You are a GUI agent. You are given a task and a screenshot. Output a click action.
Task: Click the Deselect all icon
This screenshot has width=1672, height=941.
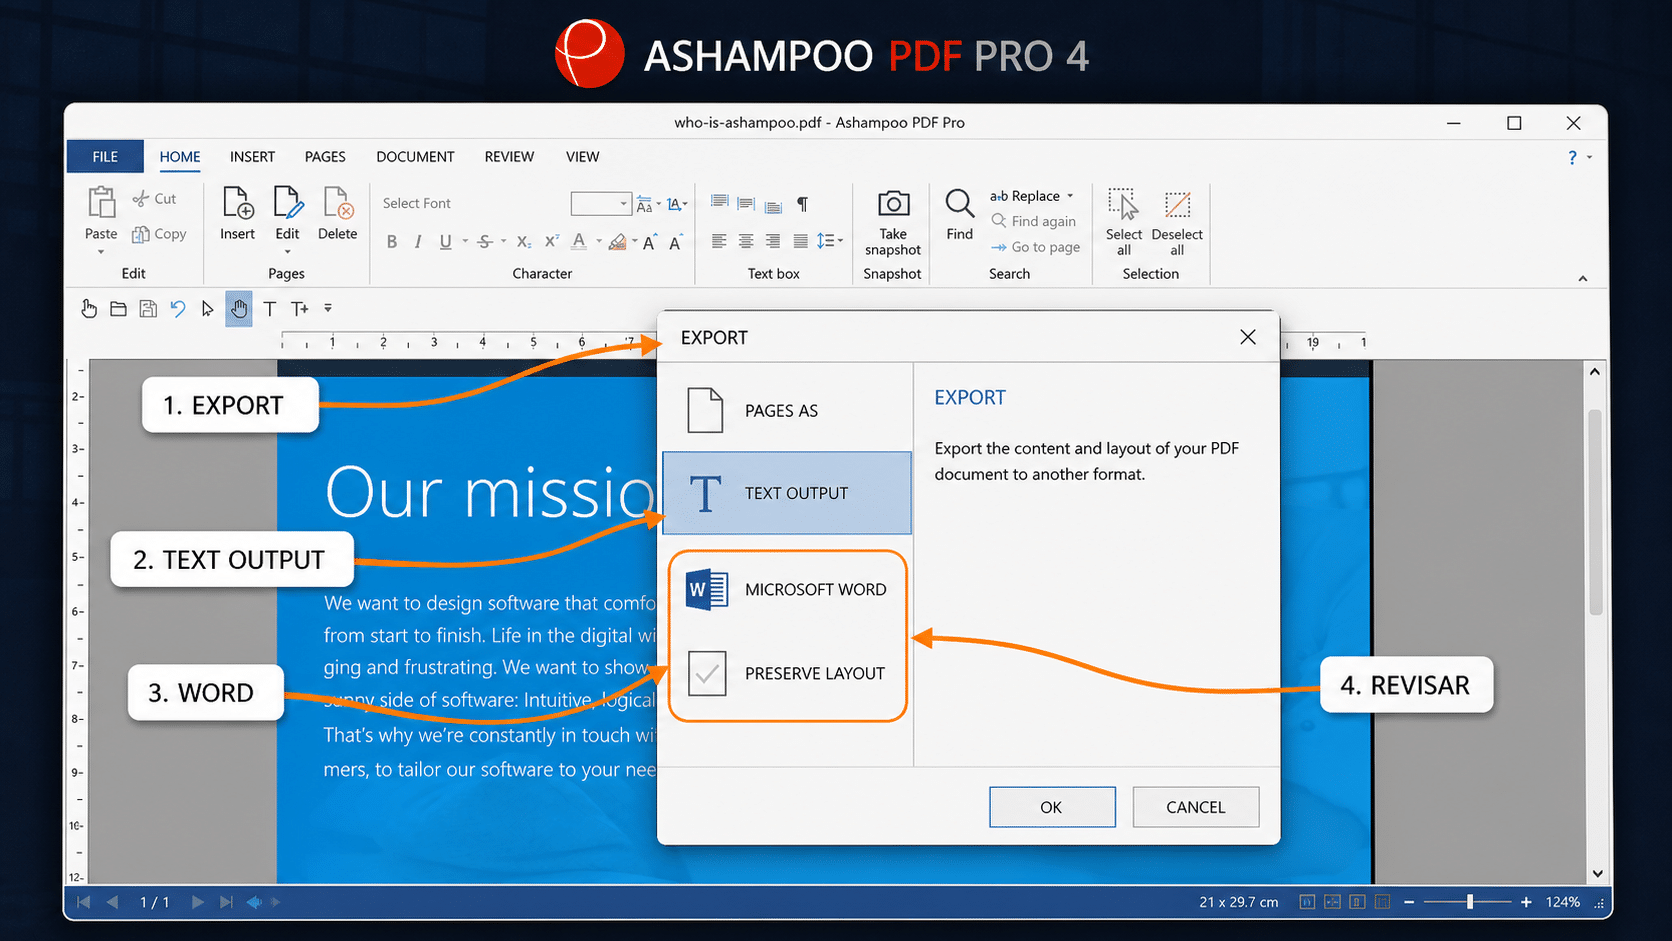[x=1177, y=204]
